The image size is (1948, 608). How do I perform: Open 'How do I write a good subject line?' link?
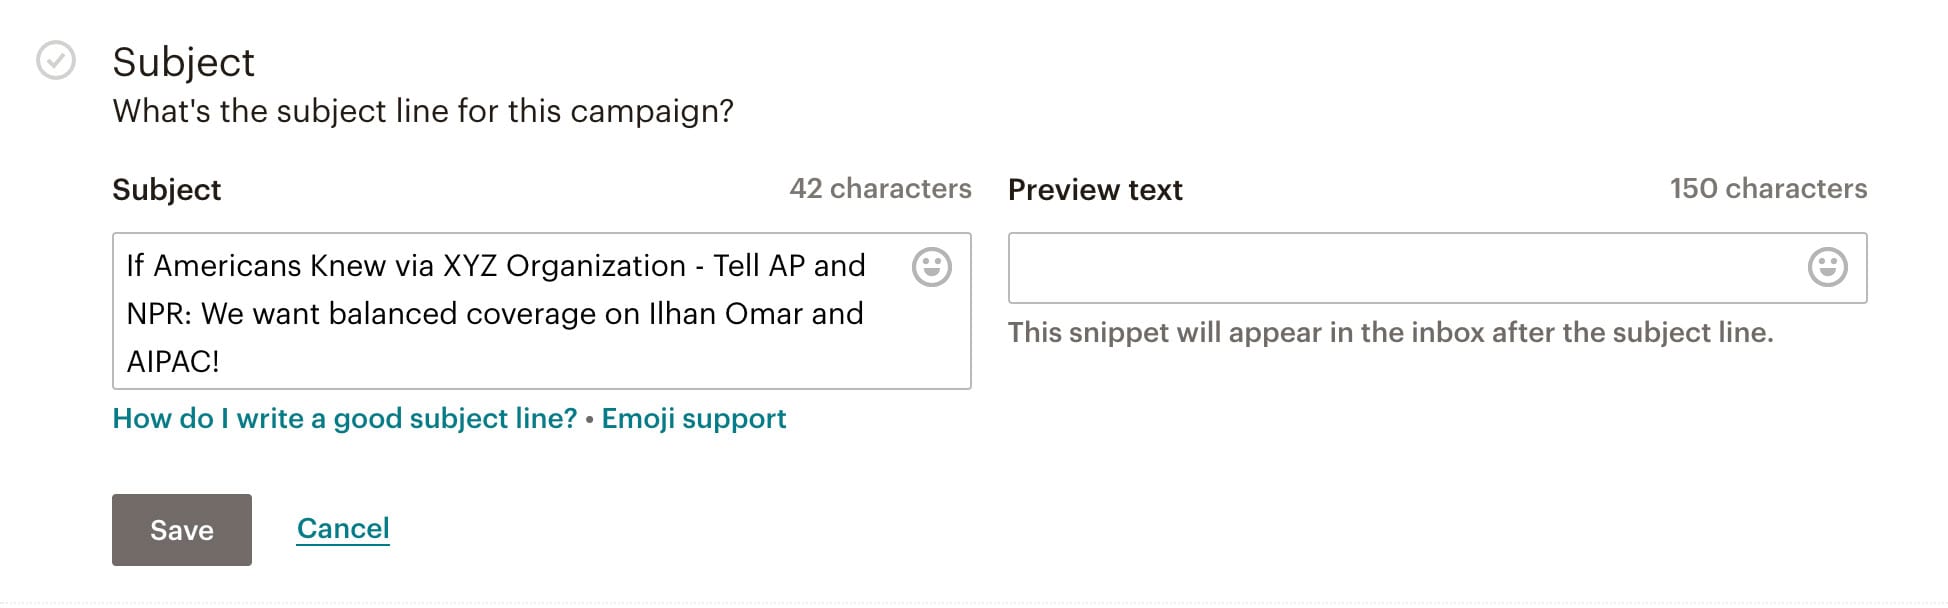345,418
